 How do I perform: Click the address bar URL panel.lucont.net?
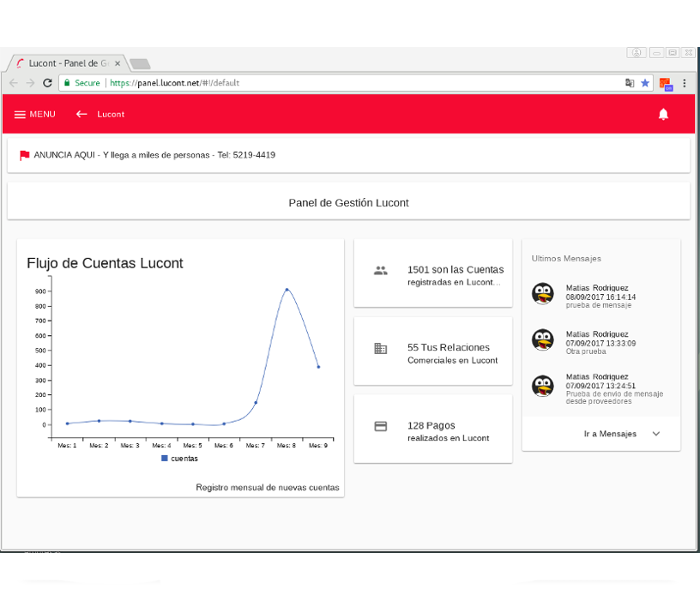point(175,83)
